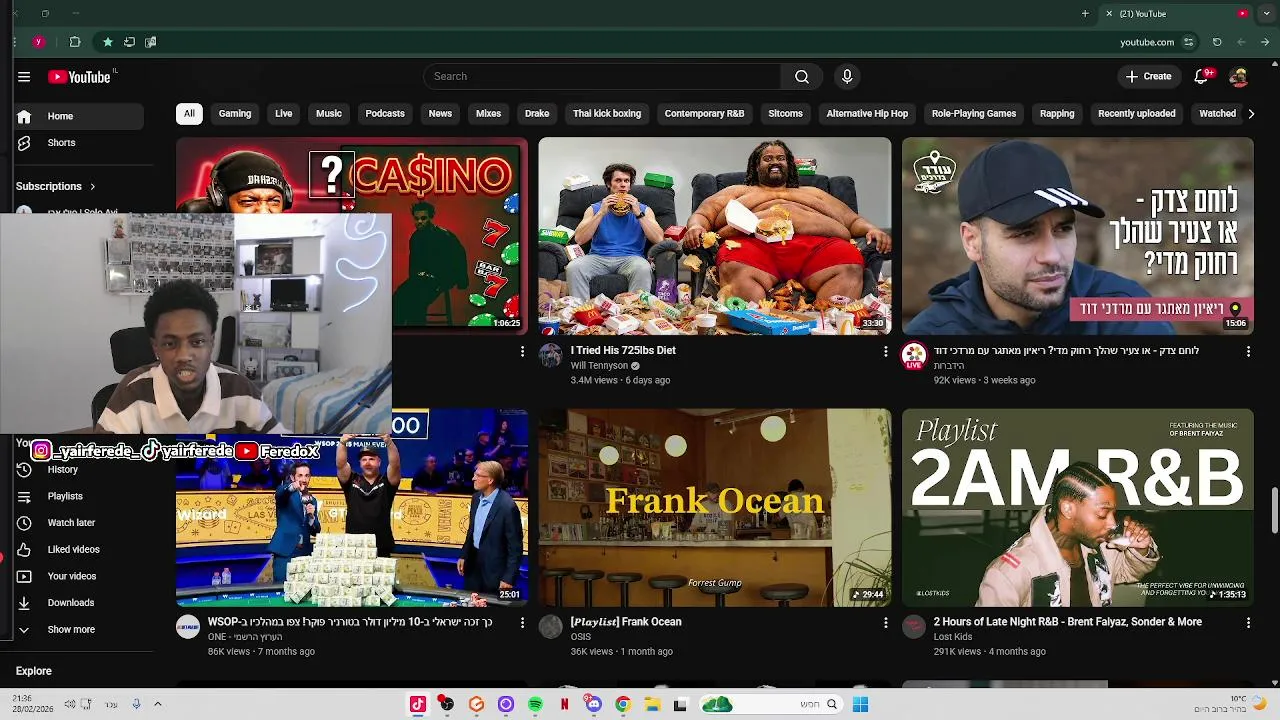Open the Will Tennyson channel link
The height and width of the screenshot is (720, 1280).
pos(599,366)
